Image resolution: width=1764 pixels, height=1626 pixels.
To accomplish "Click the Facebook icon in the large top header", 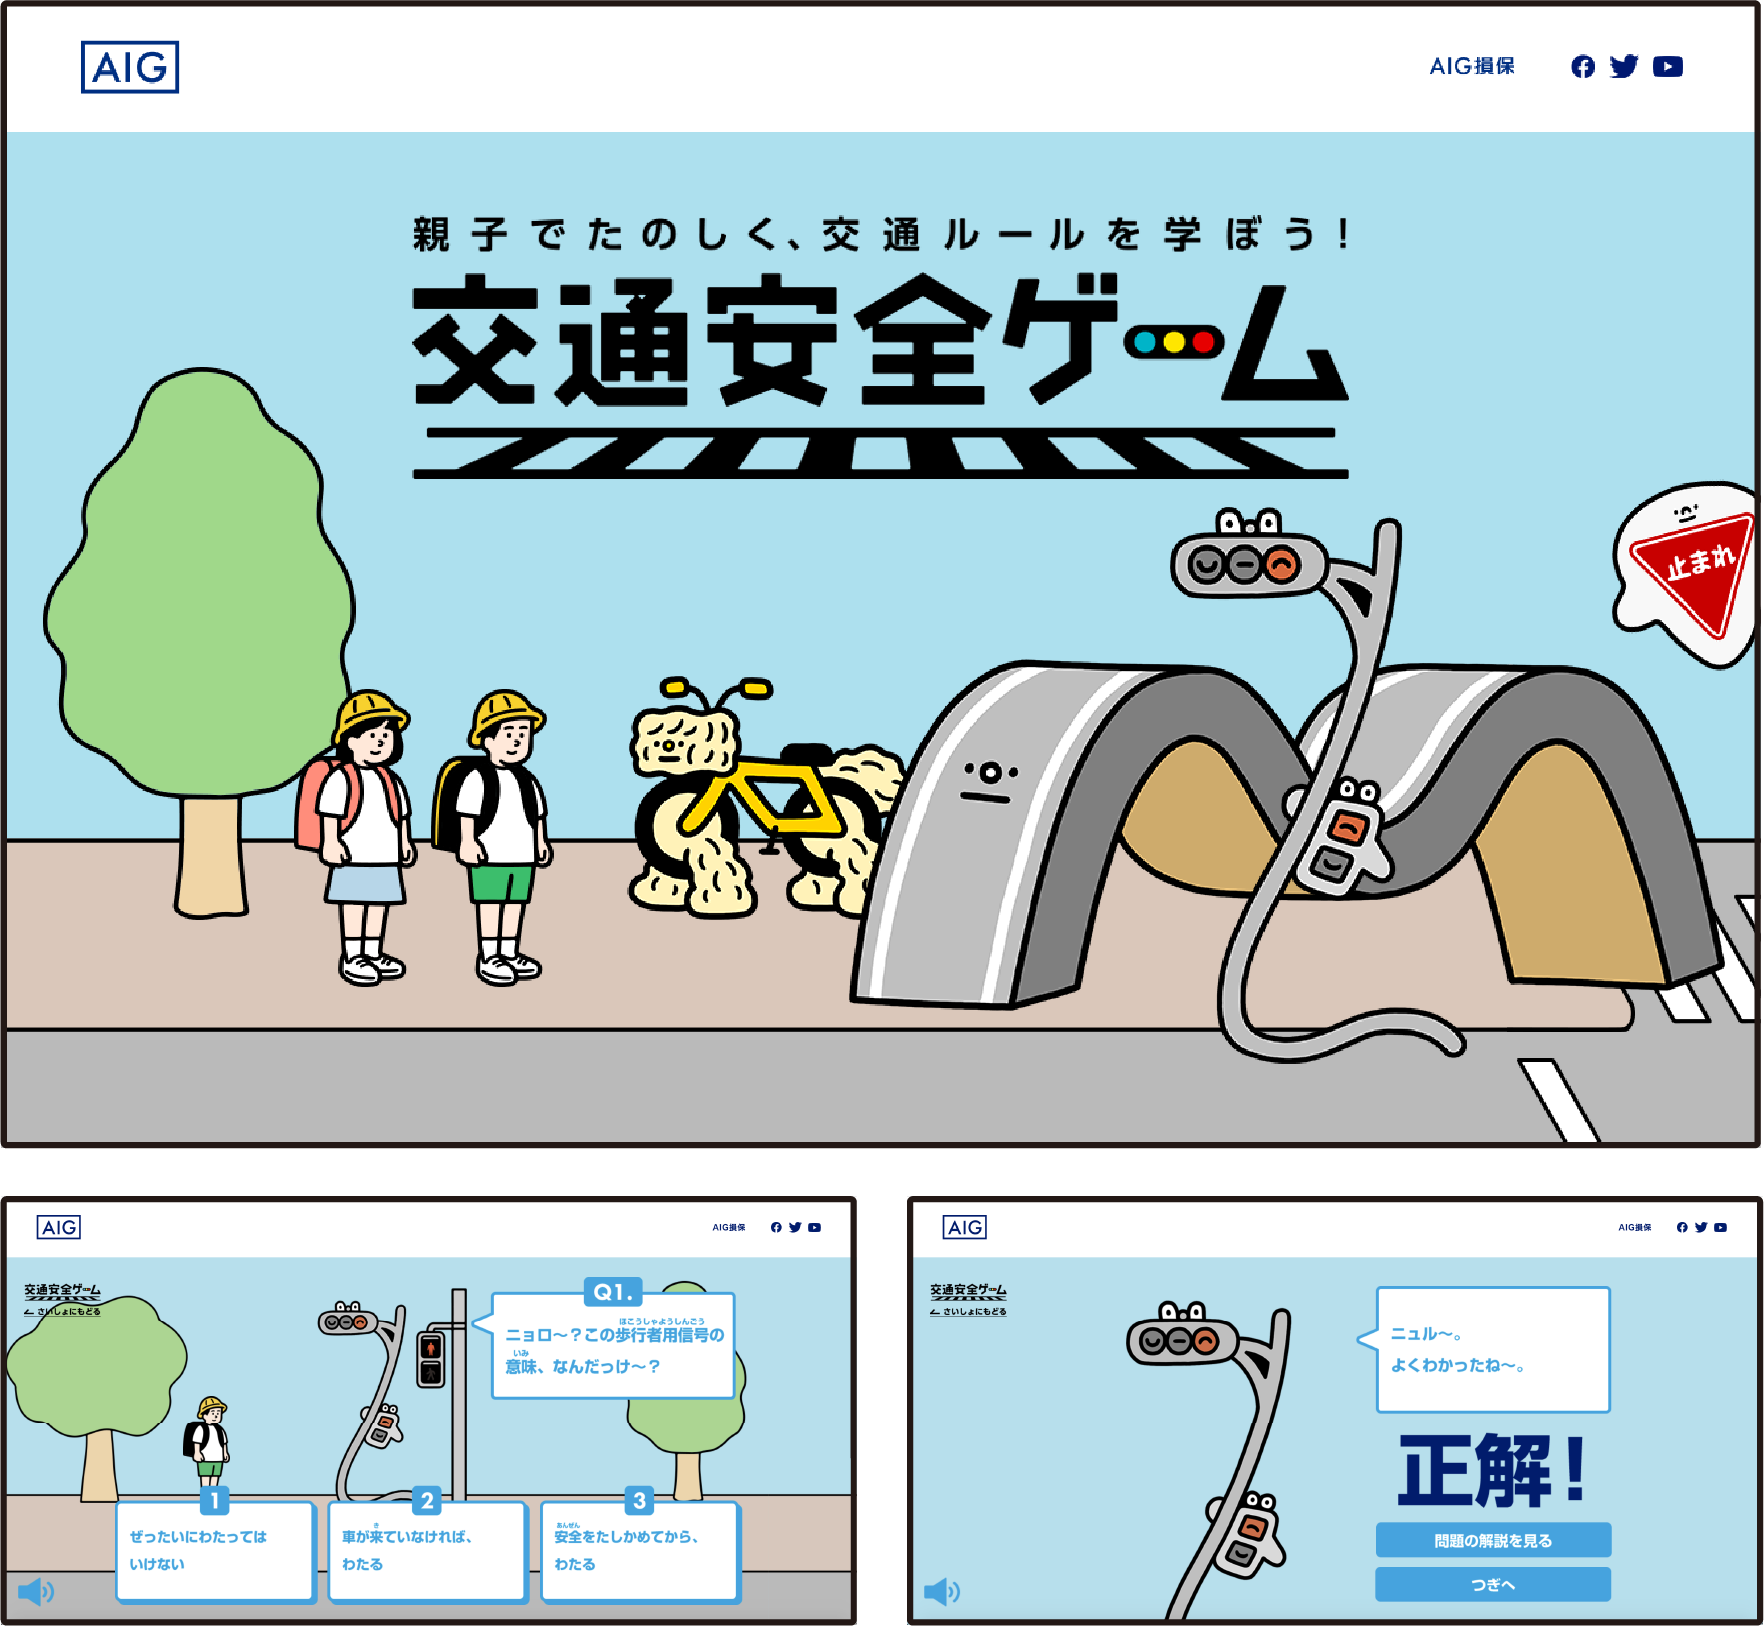I will point(1582,67).
